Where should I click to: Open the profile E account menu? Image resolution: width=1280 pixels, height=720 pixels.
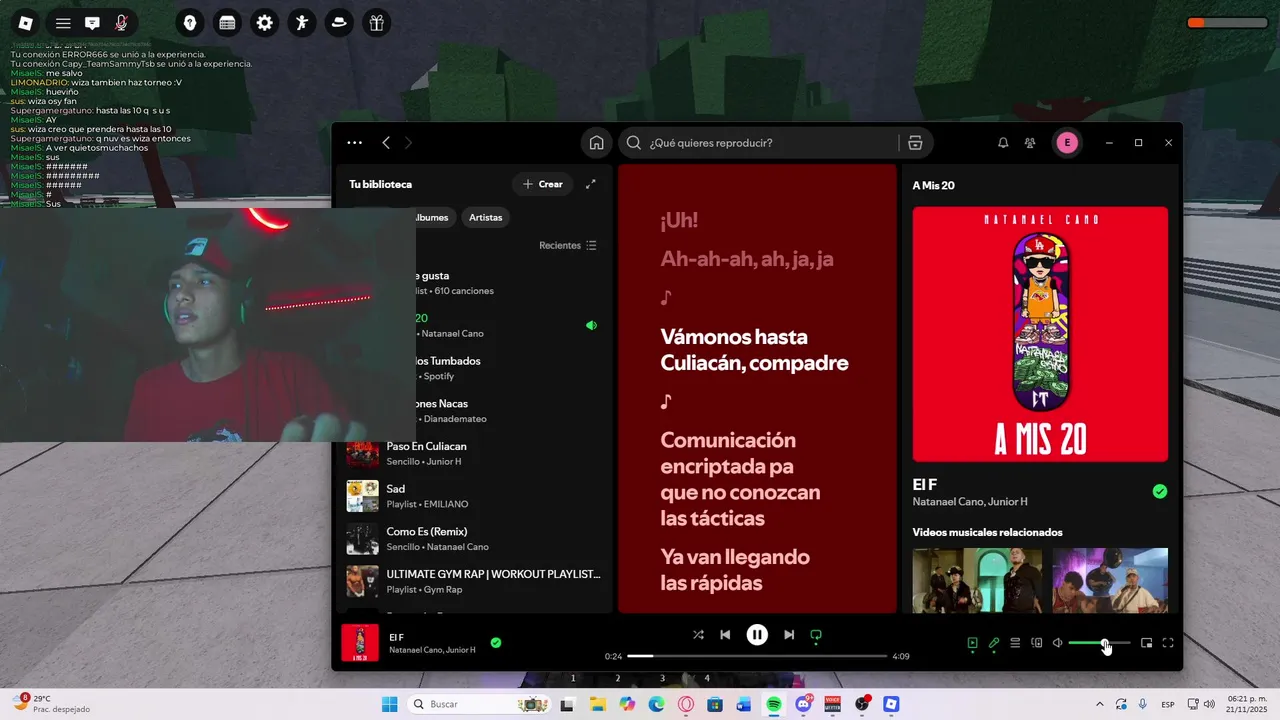(1067, 143)
